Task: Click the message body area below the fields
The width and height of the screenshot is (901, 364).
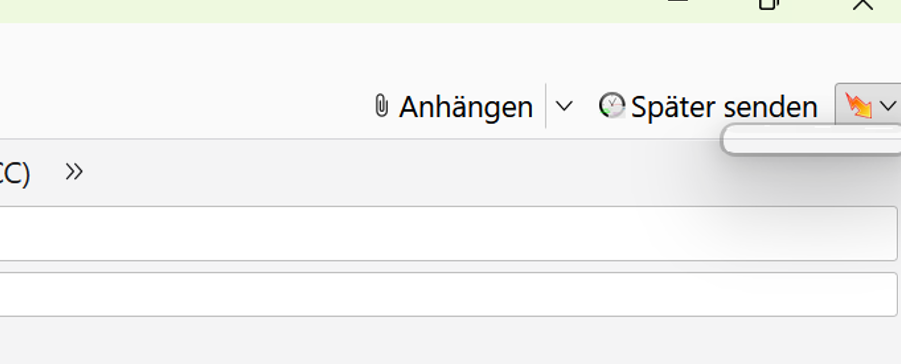Action: 450,342
